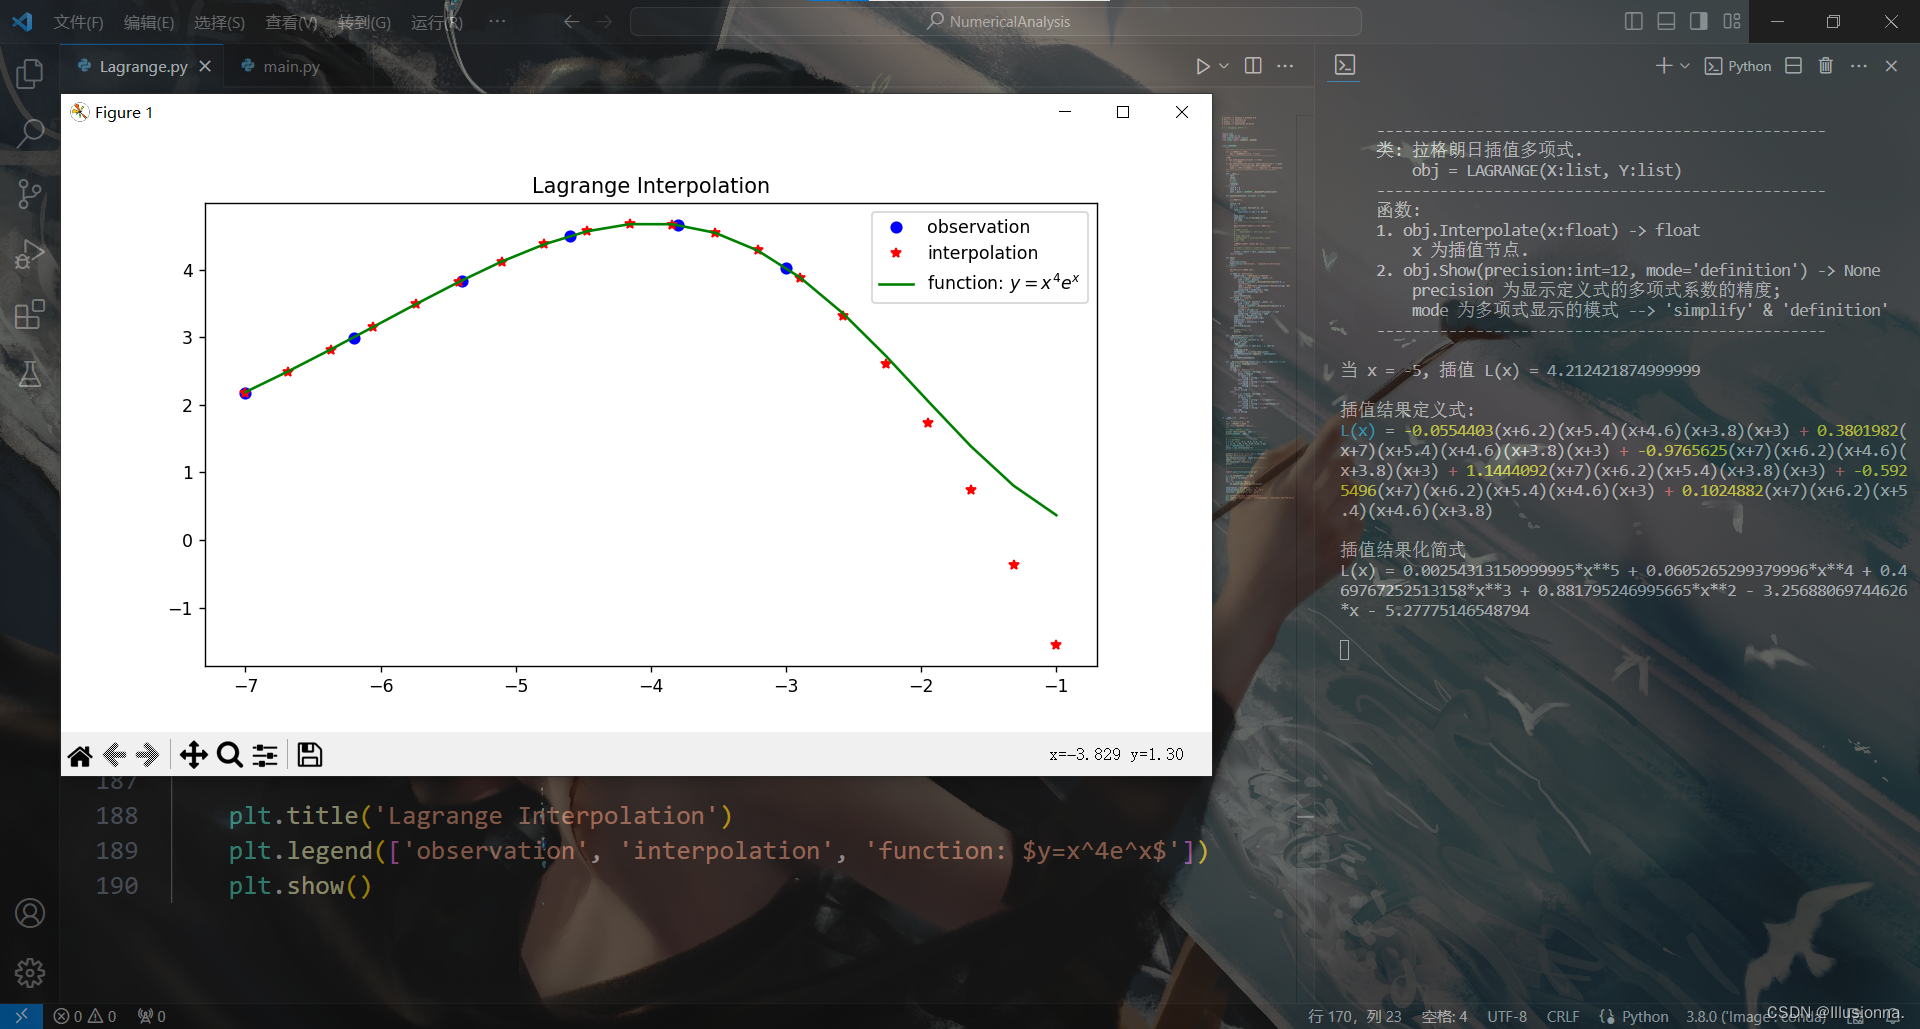Open the 转到(G) menu

tap(364, 22)
